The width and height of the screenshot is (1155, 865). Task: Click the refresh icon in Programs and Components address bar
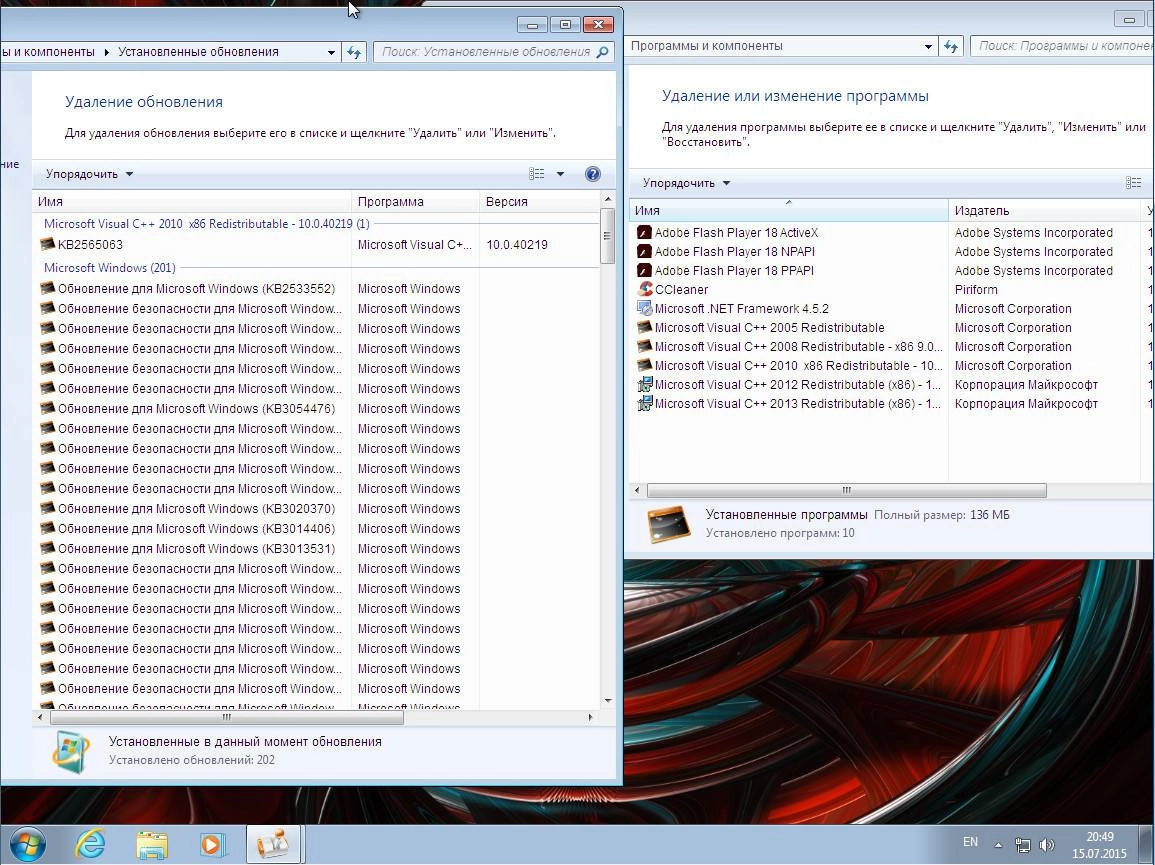951,46
